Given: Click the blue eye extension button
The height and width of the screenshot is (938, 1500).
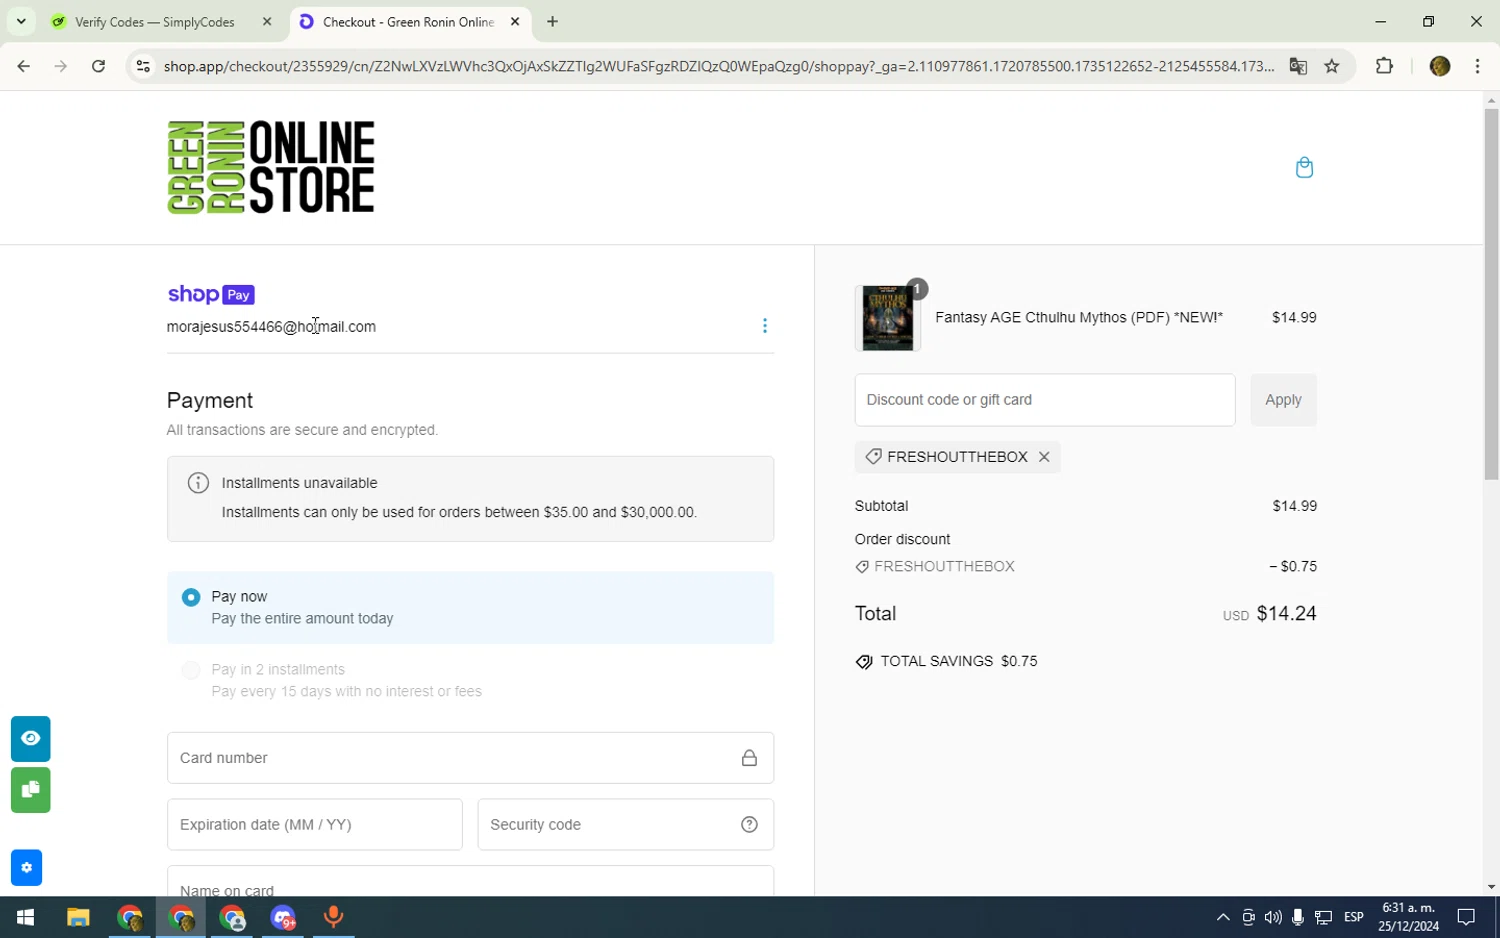Looking at the screenshot, I should point(30,739).
